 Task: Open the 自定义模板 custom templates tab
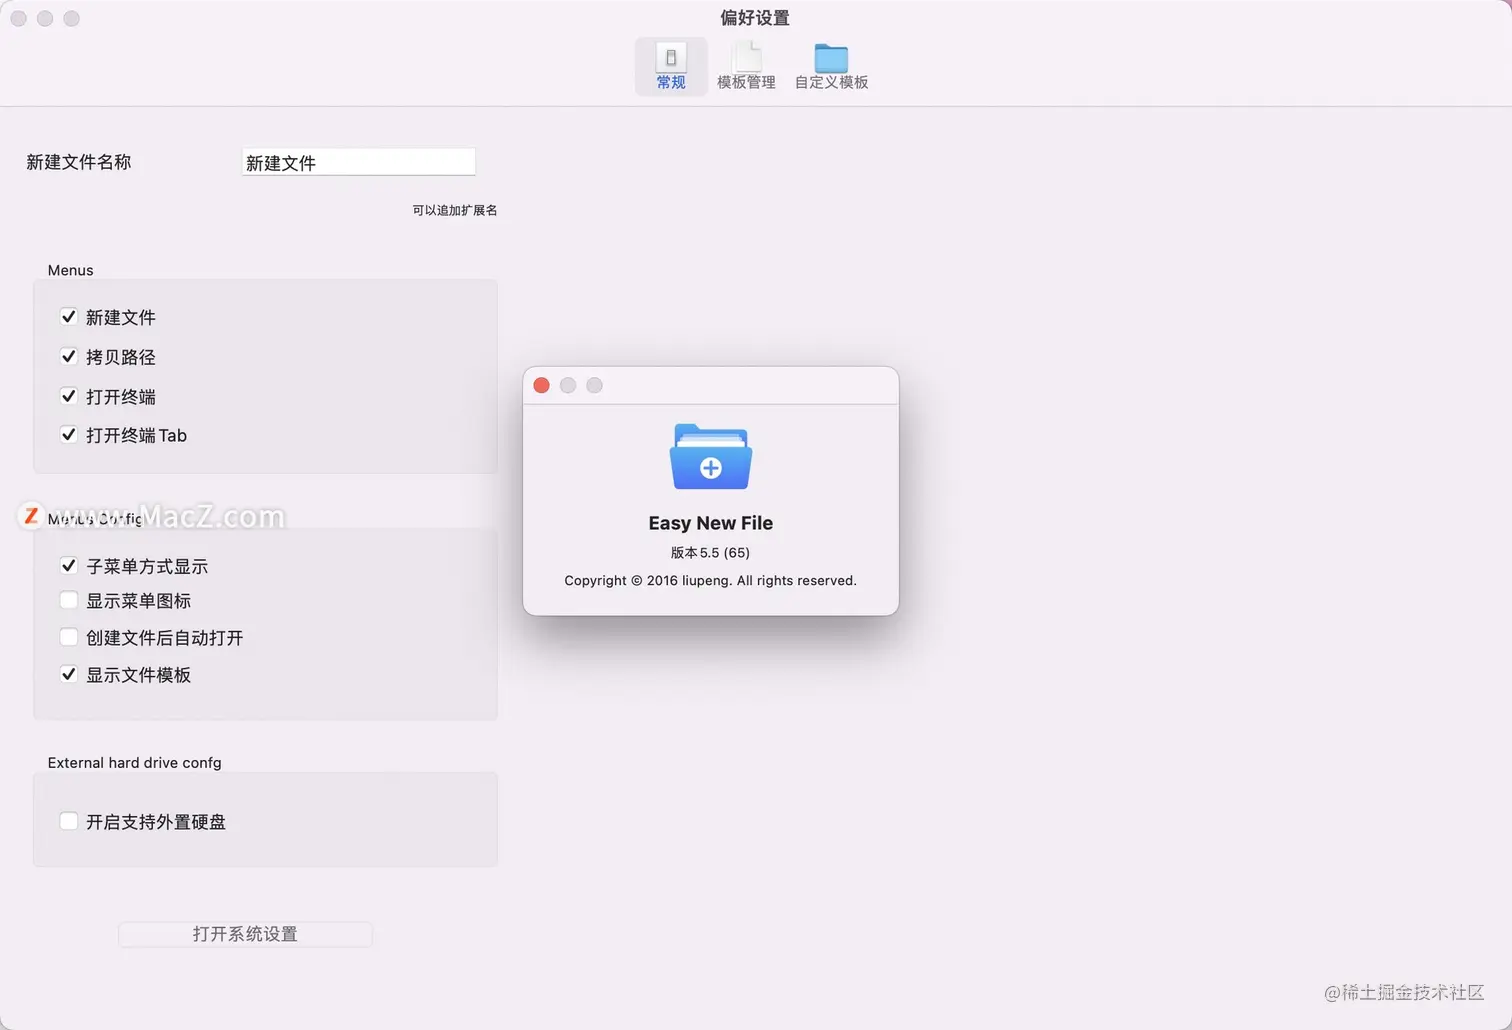[x=831, y=66]
